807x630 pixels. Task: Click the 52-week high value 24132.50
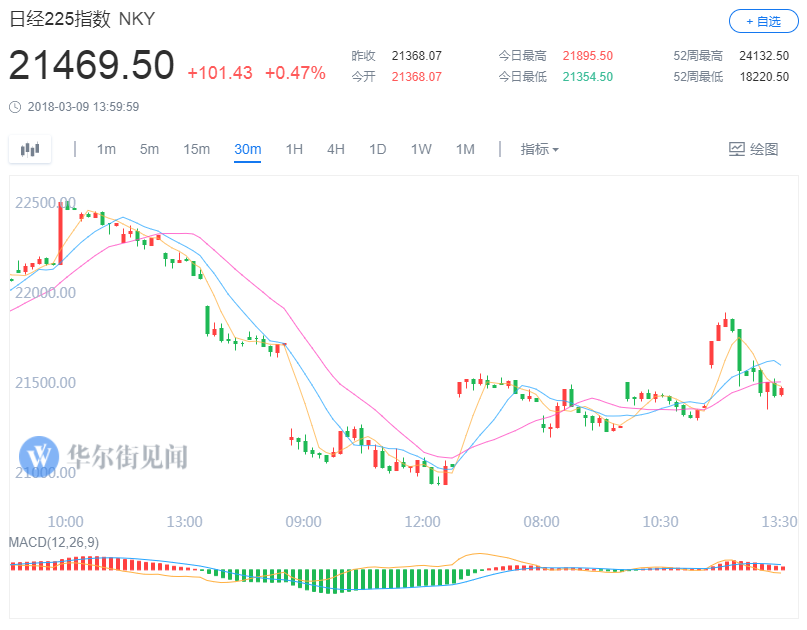(x=764, y=56)
